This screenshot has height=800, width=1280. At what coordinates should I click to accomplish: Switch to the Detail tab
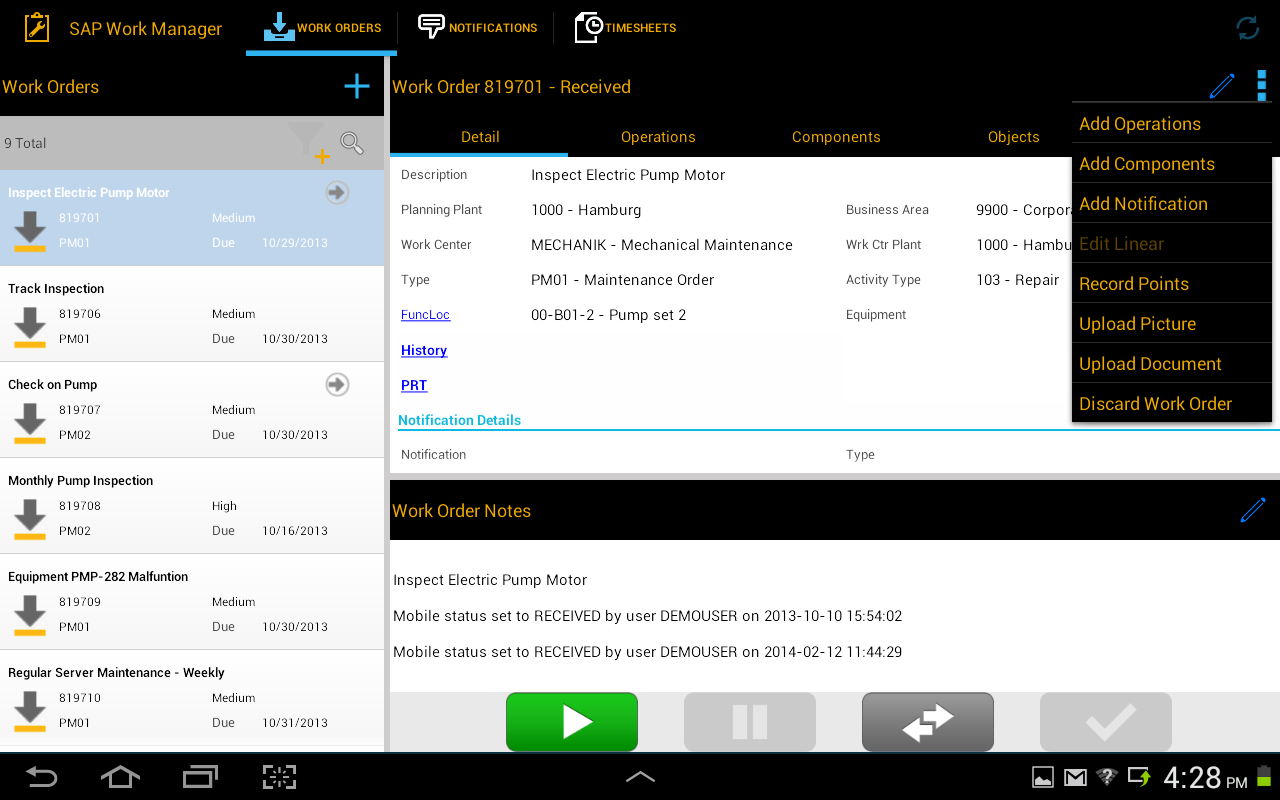pos(480,137)
